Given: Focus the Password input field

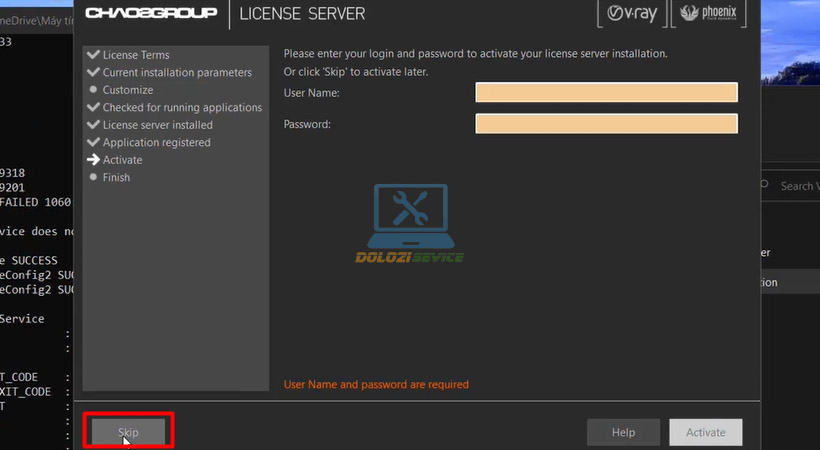Looking at the screenshot, I should 606,124.
